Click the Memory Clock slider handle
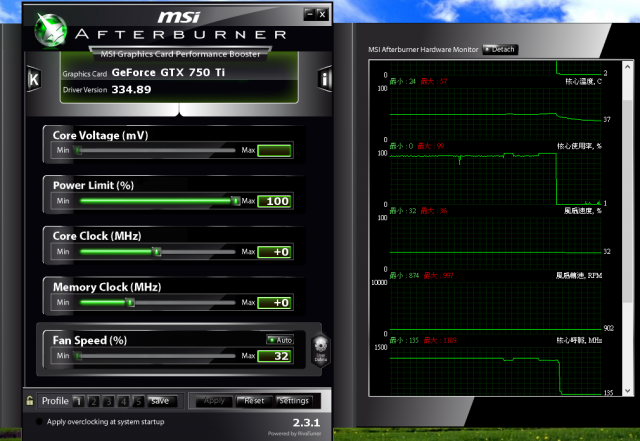The width and height of the screenshot is (640, 441). [x=130, y=302]
